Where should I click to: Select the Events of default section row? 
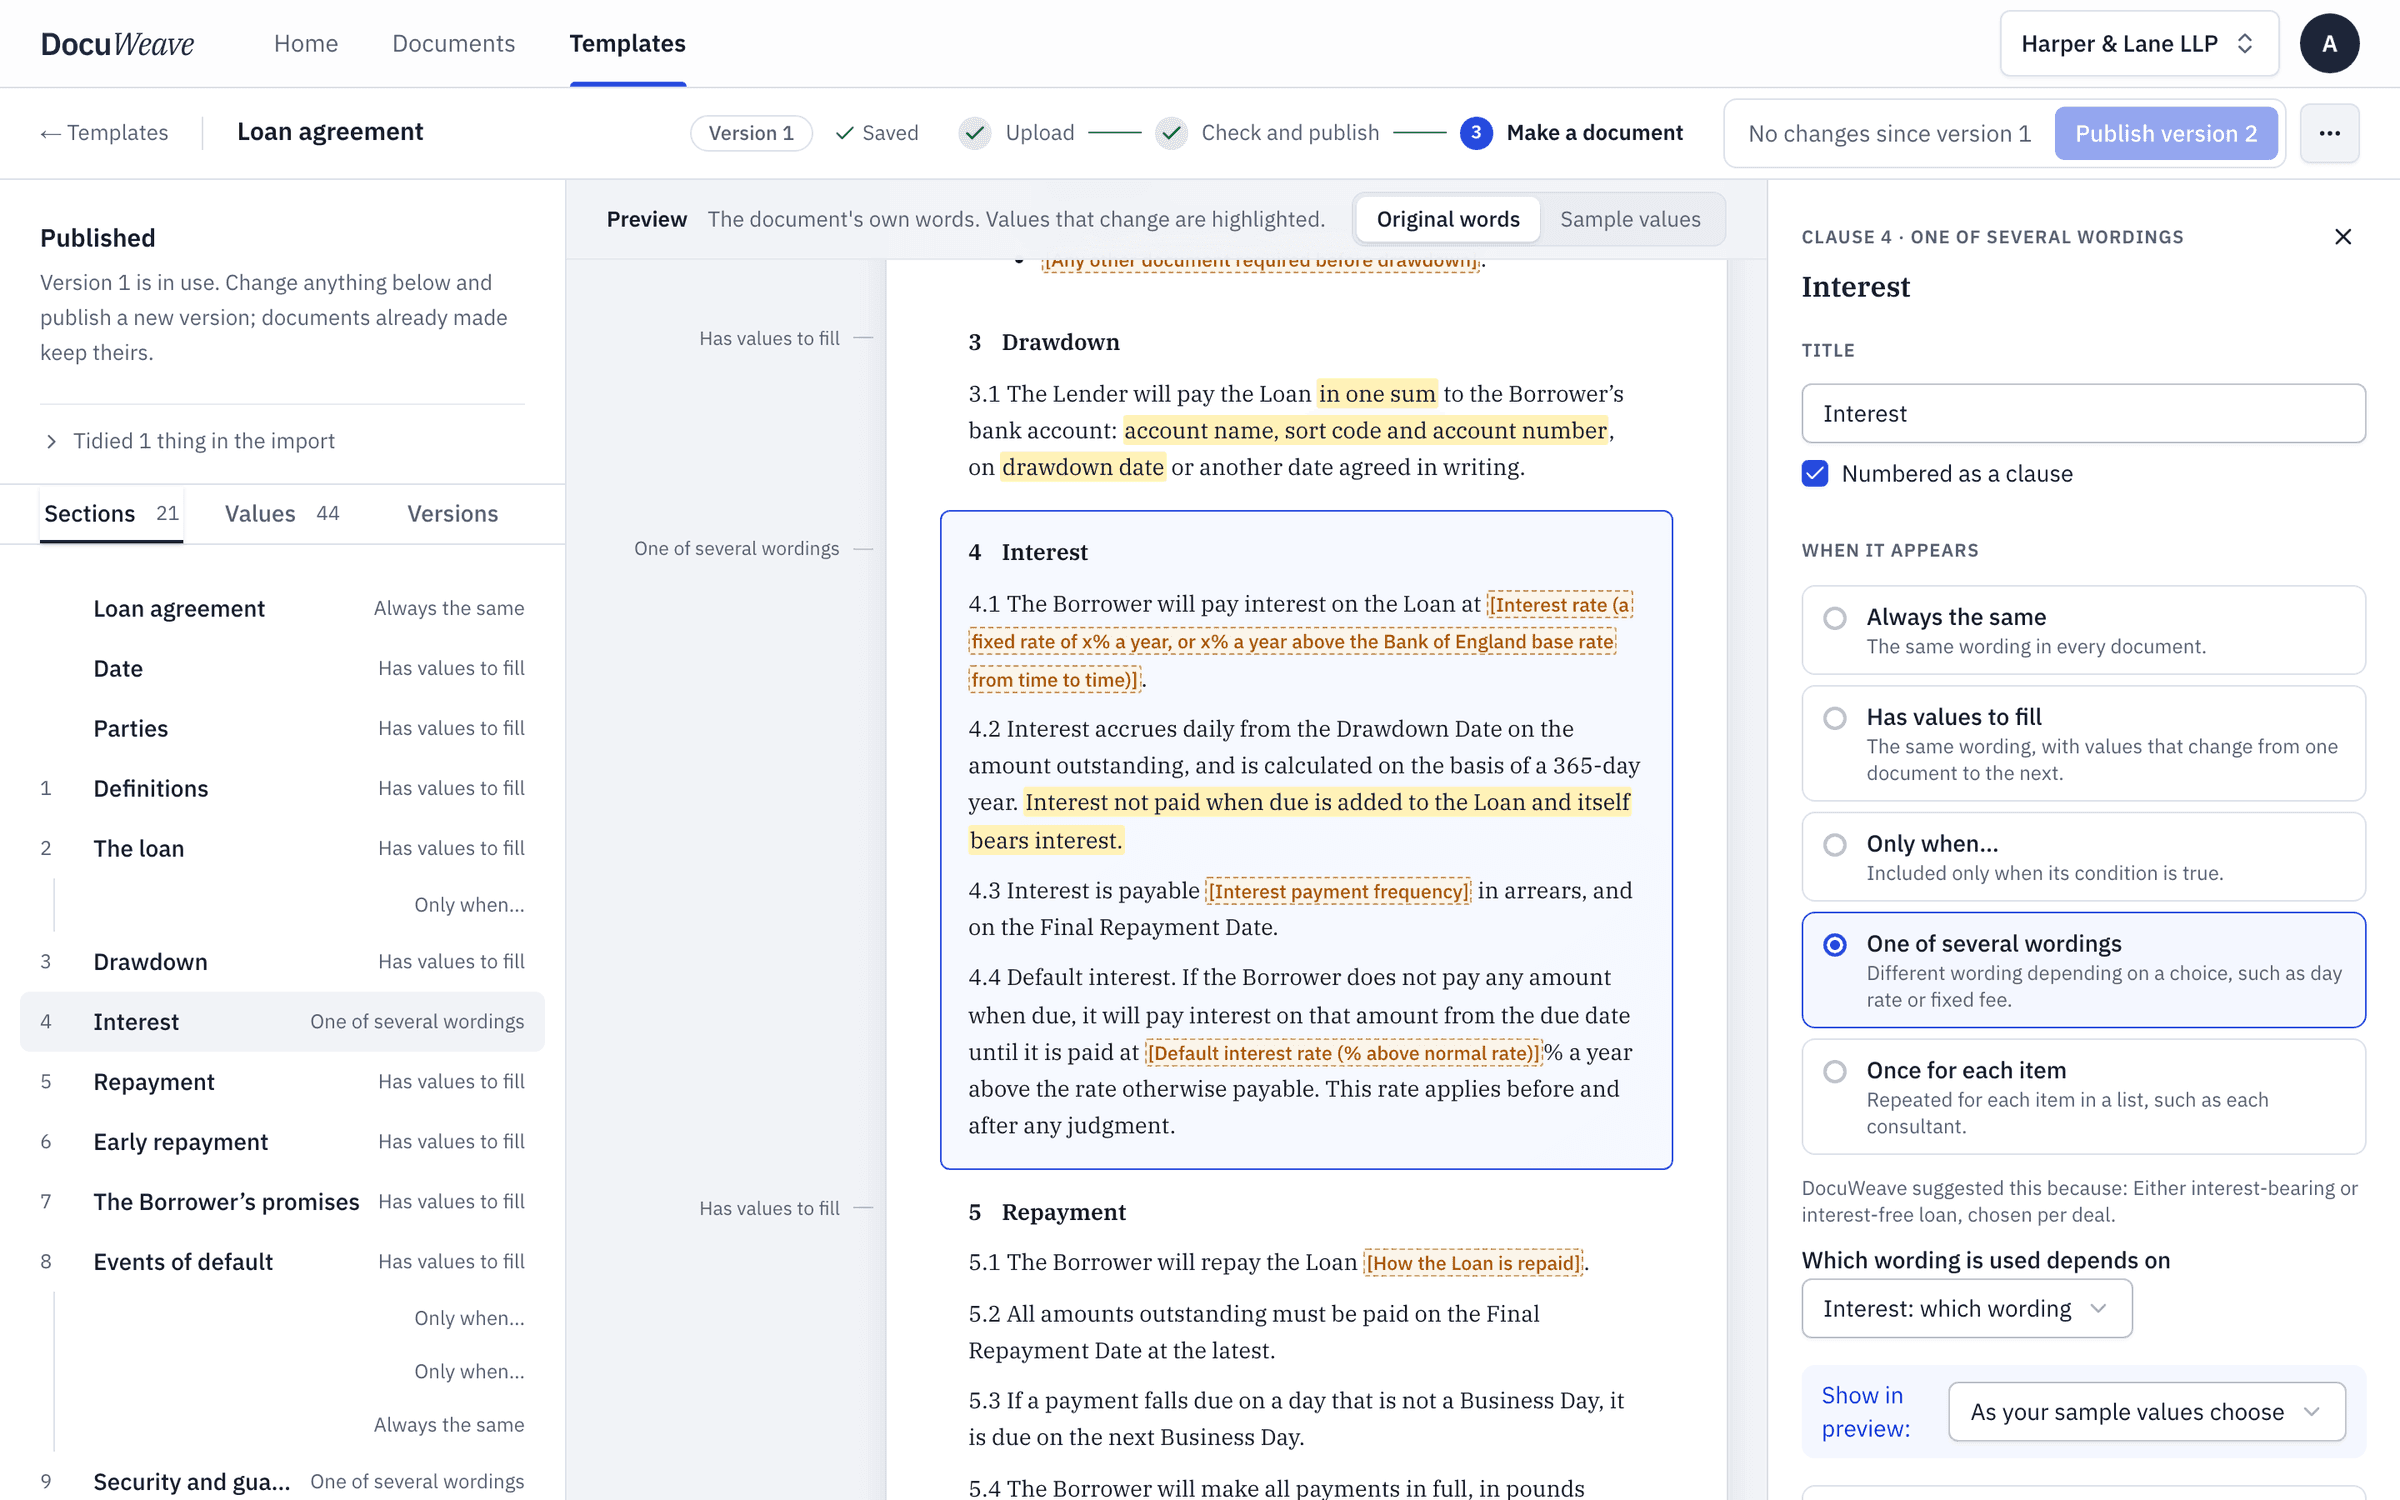[x=282, y=1262]
